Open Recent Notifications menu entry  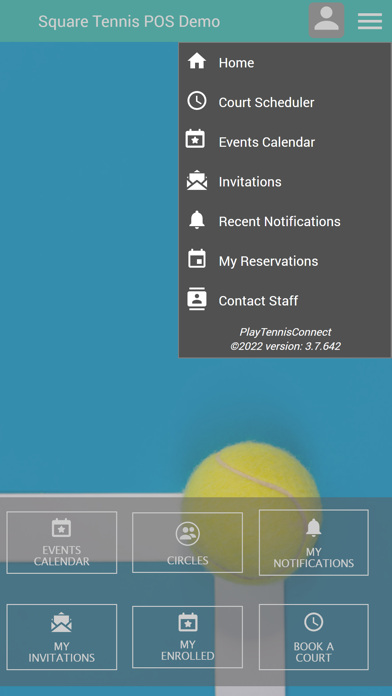tap(285, 221)
